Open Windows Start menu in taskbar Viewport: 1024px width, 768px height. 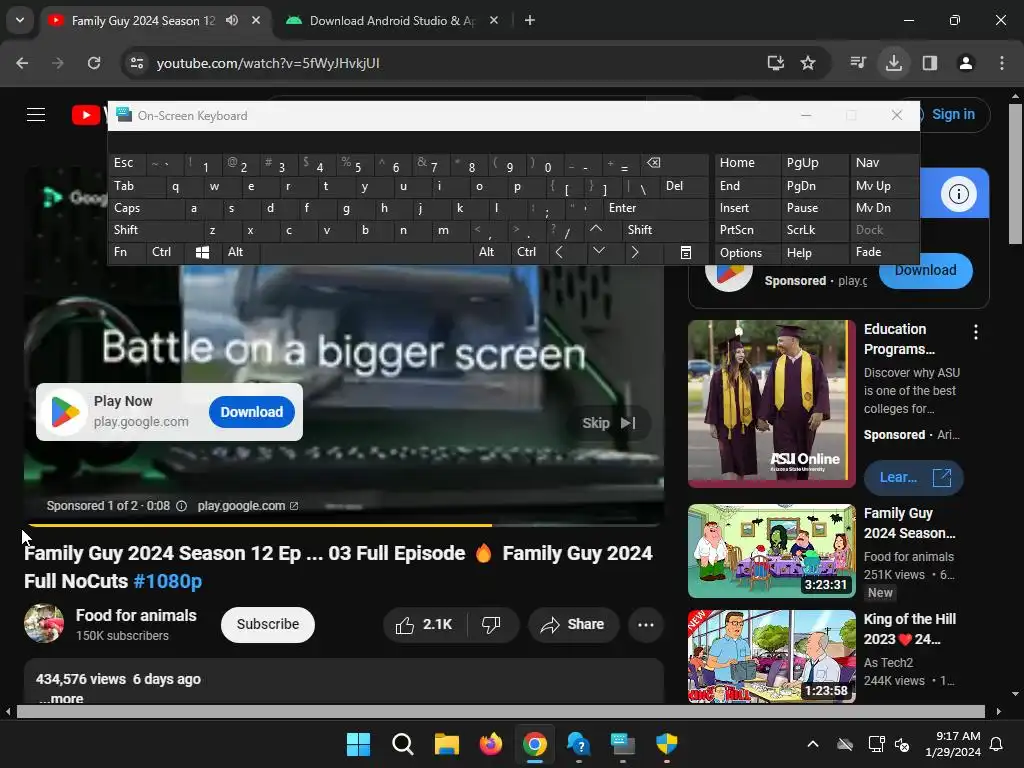(x=358, y=744)
